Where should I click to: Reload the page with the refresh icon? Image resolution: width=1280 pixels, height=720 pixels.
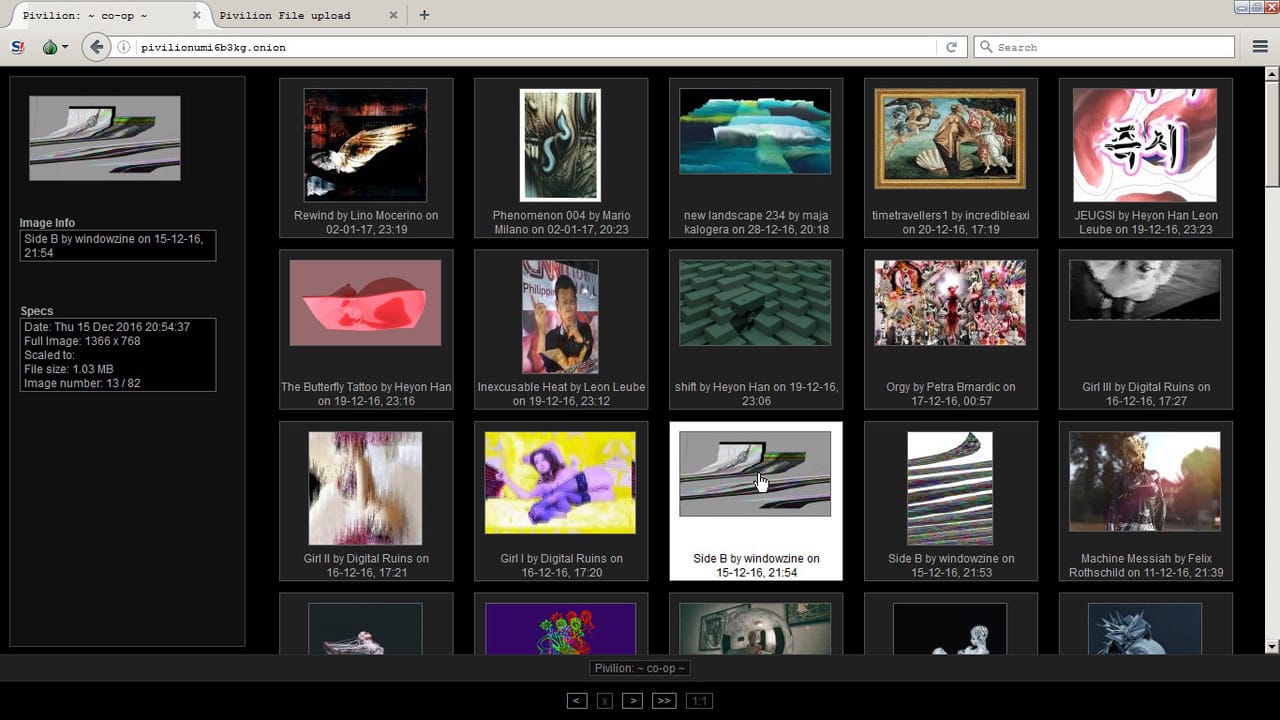[951, 47]
